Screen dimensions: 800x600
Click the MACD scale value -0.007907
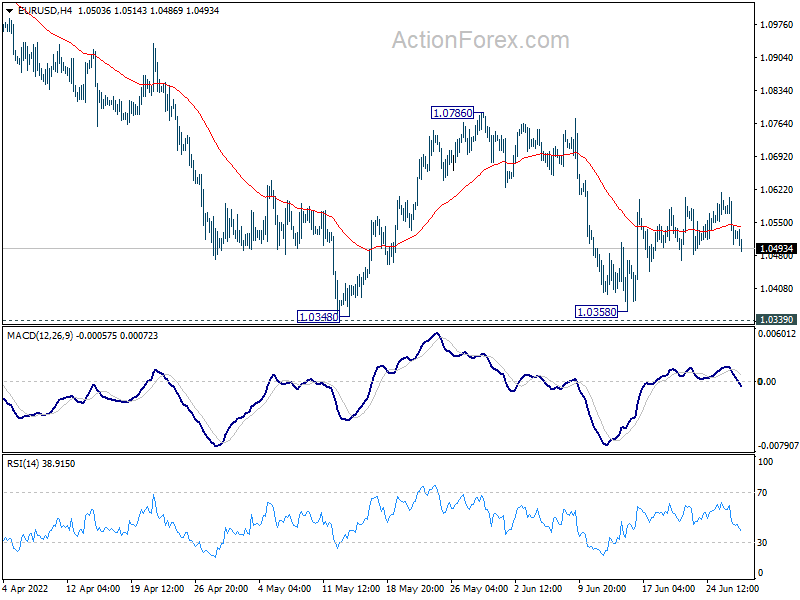(x=777, y=446)
